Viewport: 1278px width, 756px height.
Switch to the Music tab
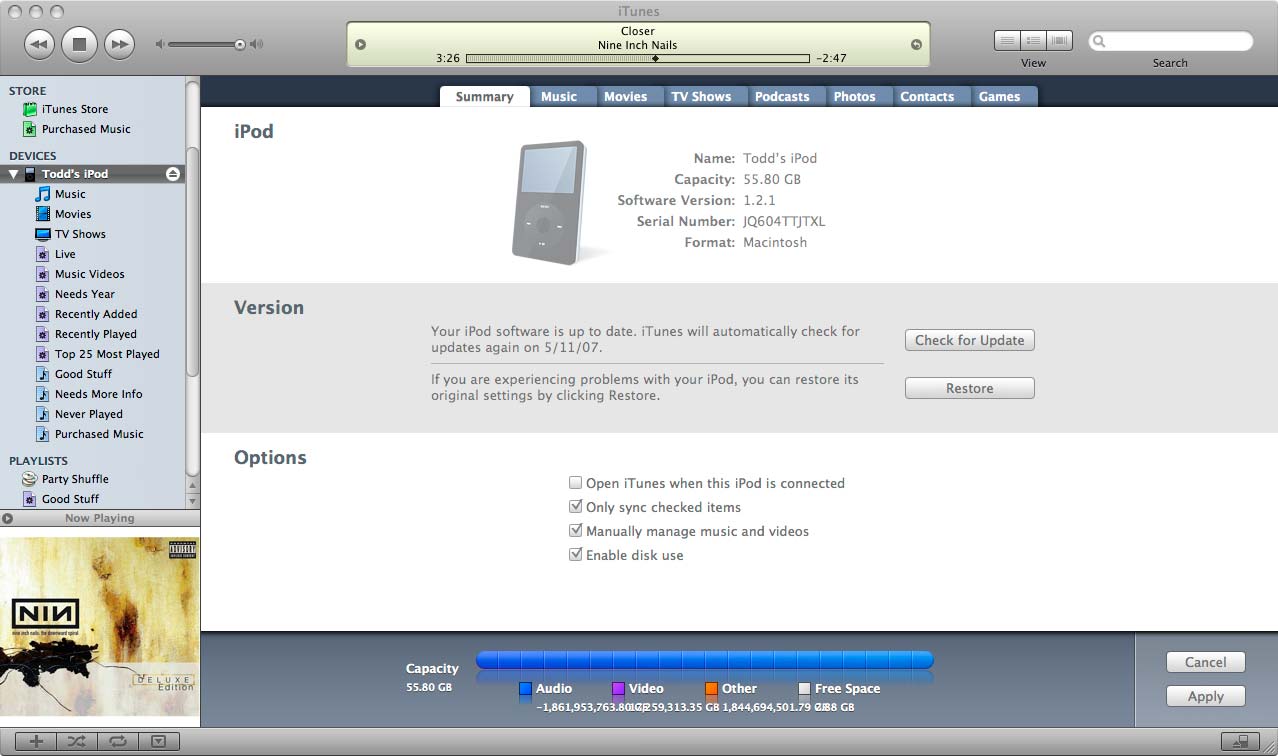point(559,97)
